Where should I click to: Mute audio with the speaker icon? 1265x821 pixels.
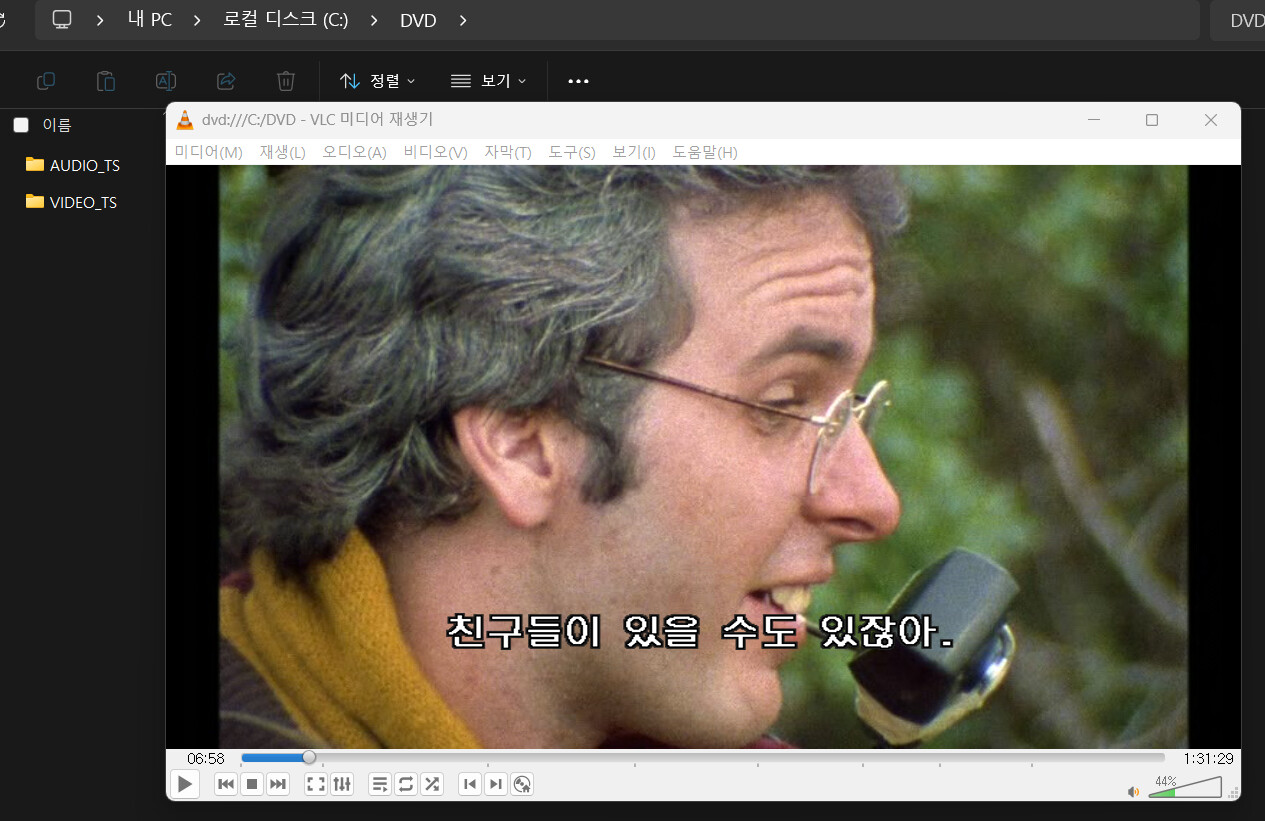click(1133, 791)
